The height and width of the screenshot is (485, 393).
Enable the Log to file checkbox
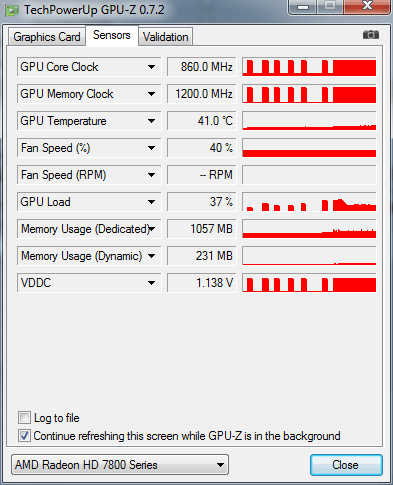click(24, 418)
